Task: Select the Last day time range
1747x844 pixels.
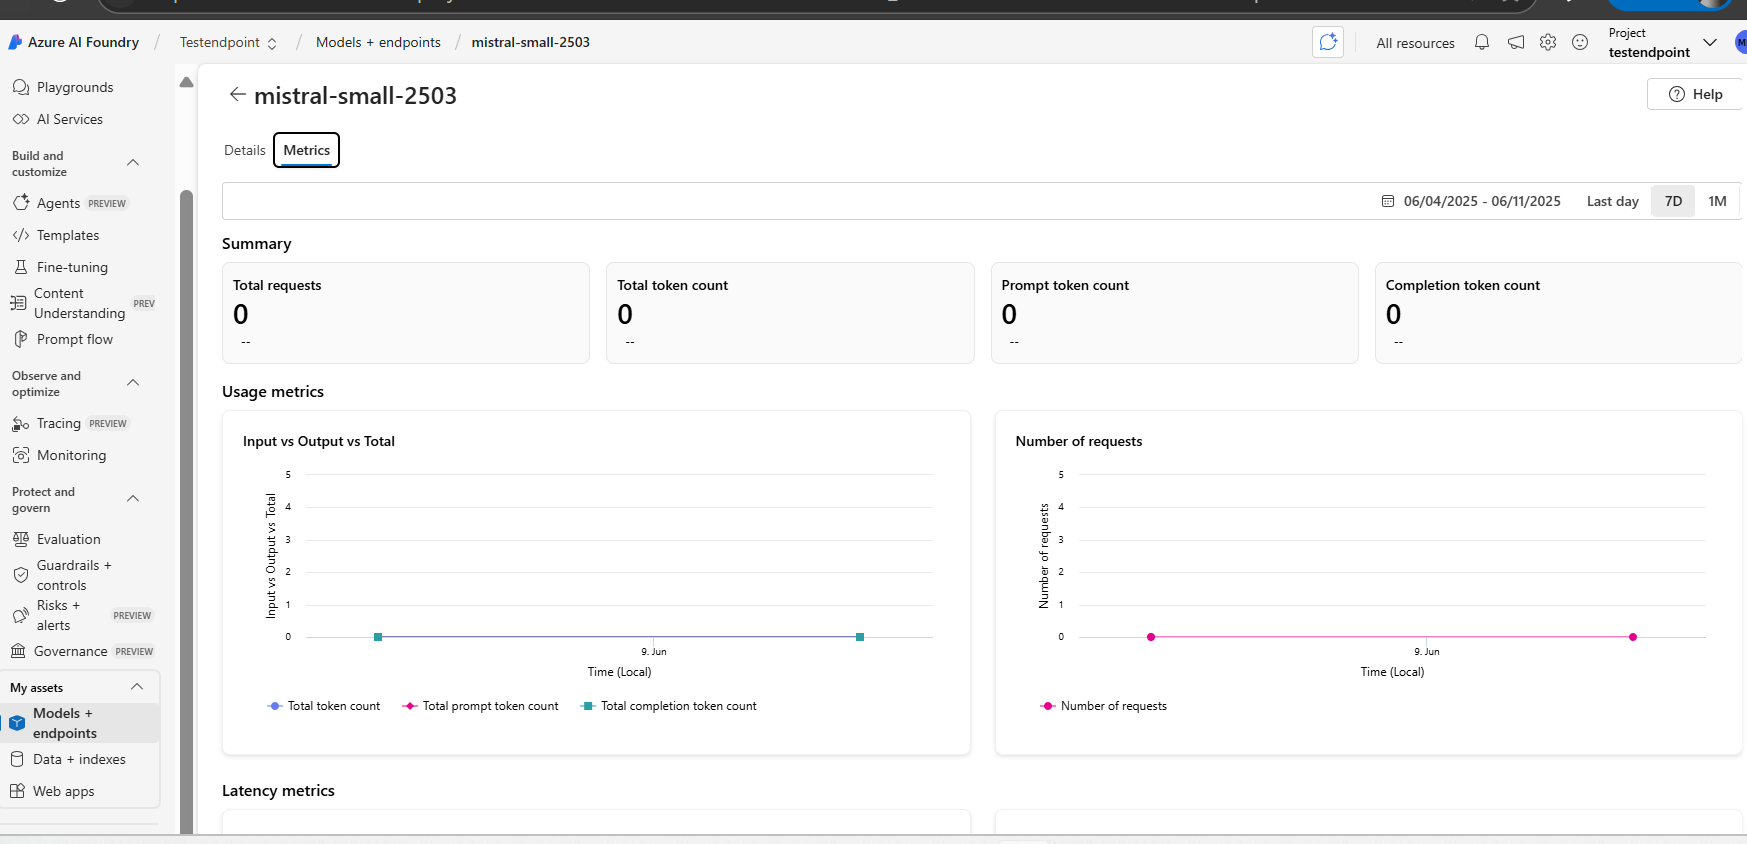Action: [x=1612, y=201]
